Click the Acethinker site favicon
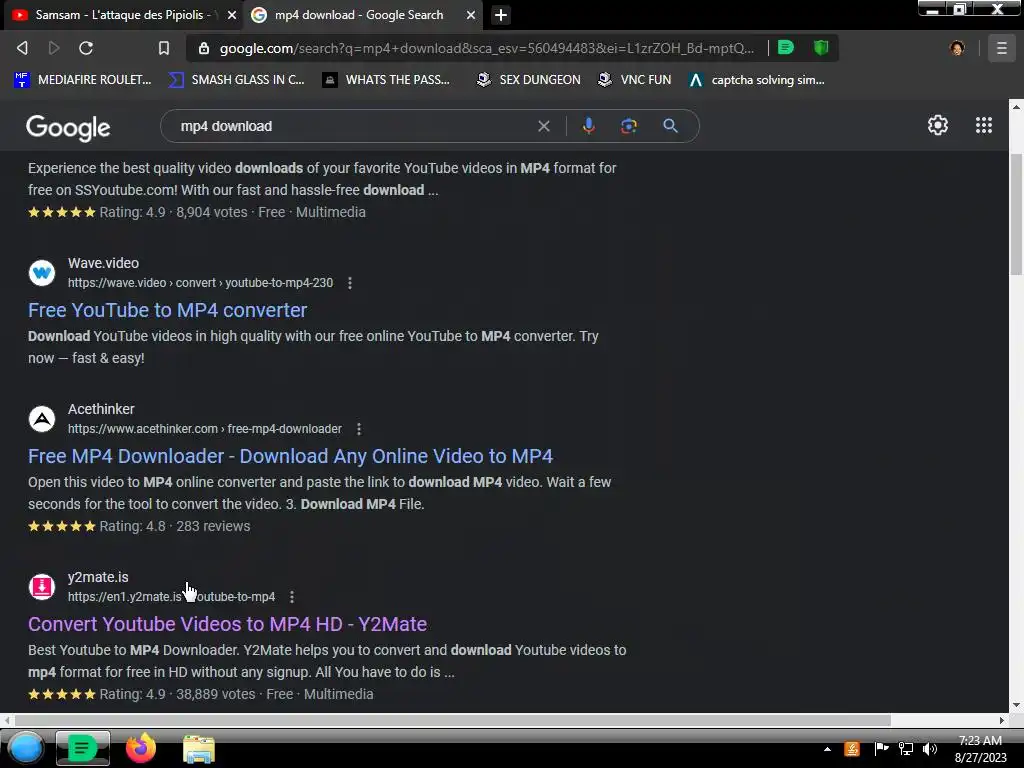The width and height of the screenshot is (1024, 768). click(x=42, y=419)
